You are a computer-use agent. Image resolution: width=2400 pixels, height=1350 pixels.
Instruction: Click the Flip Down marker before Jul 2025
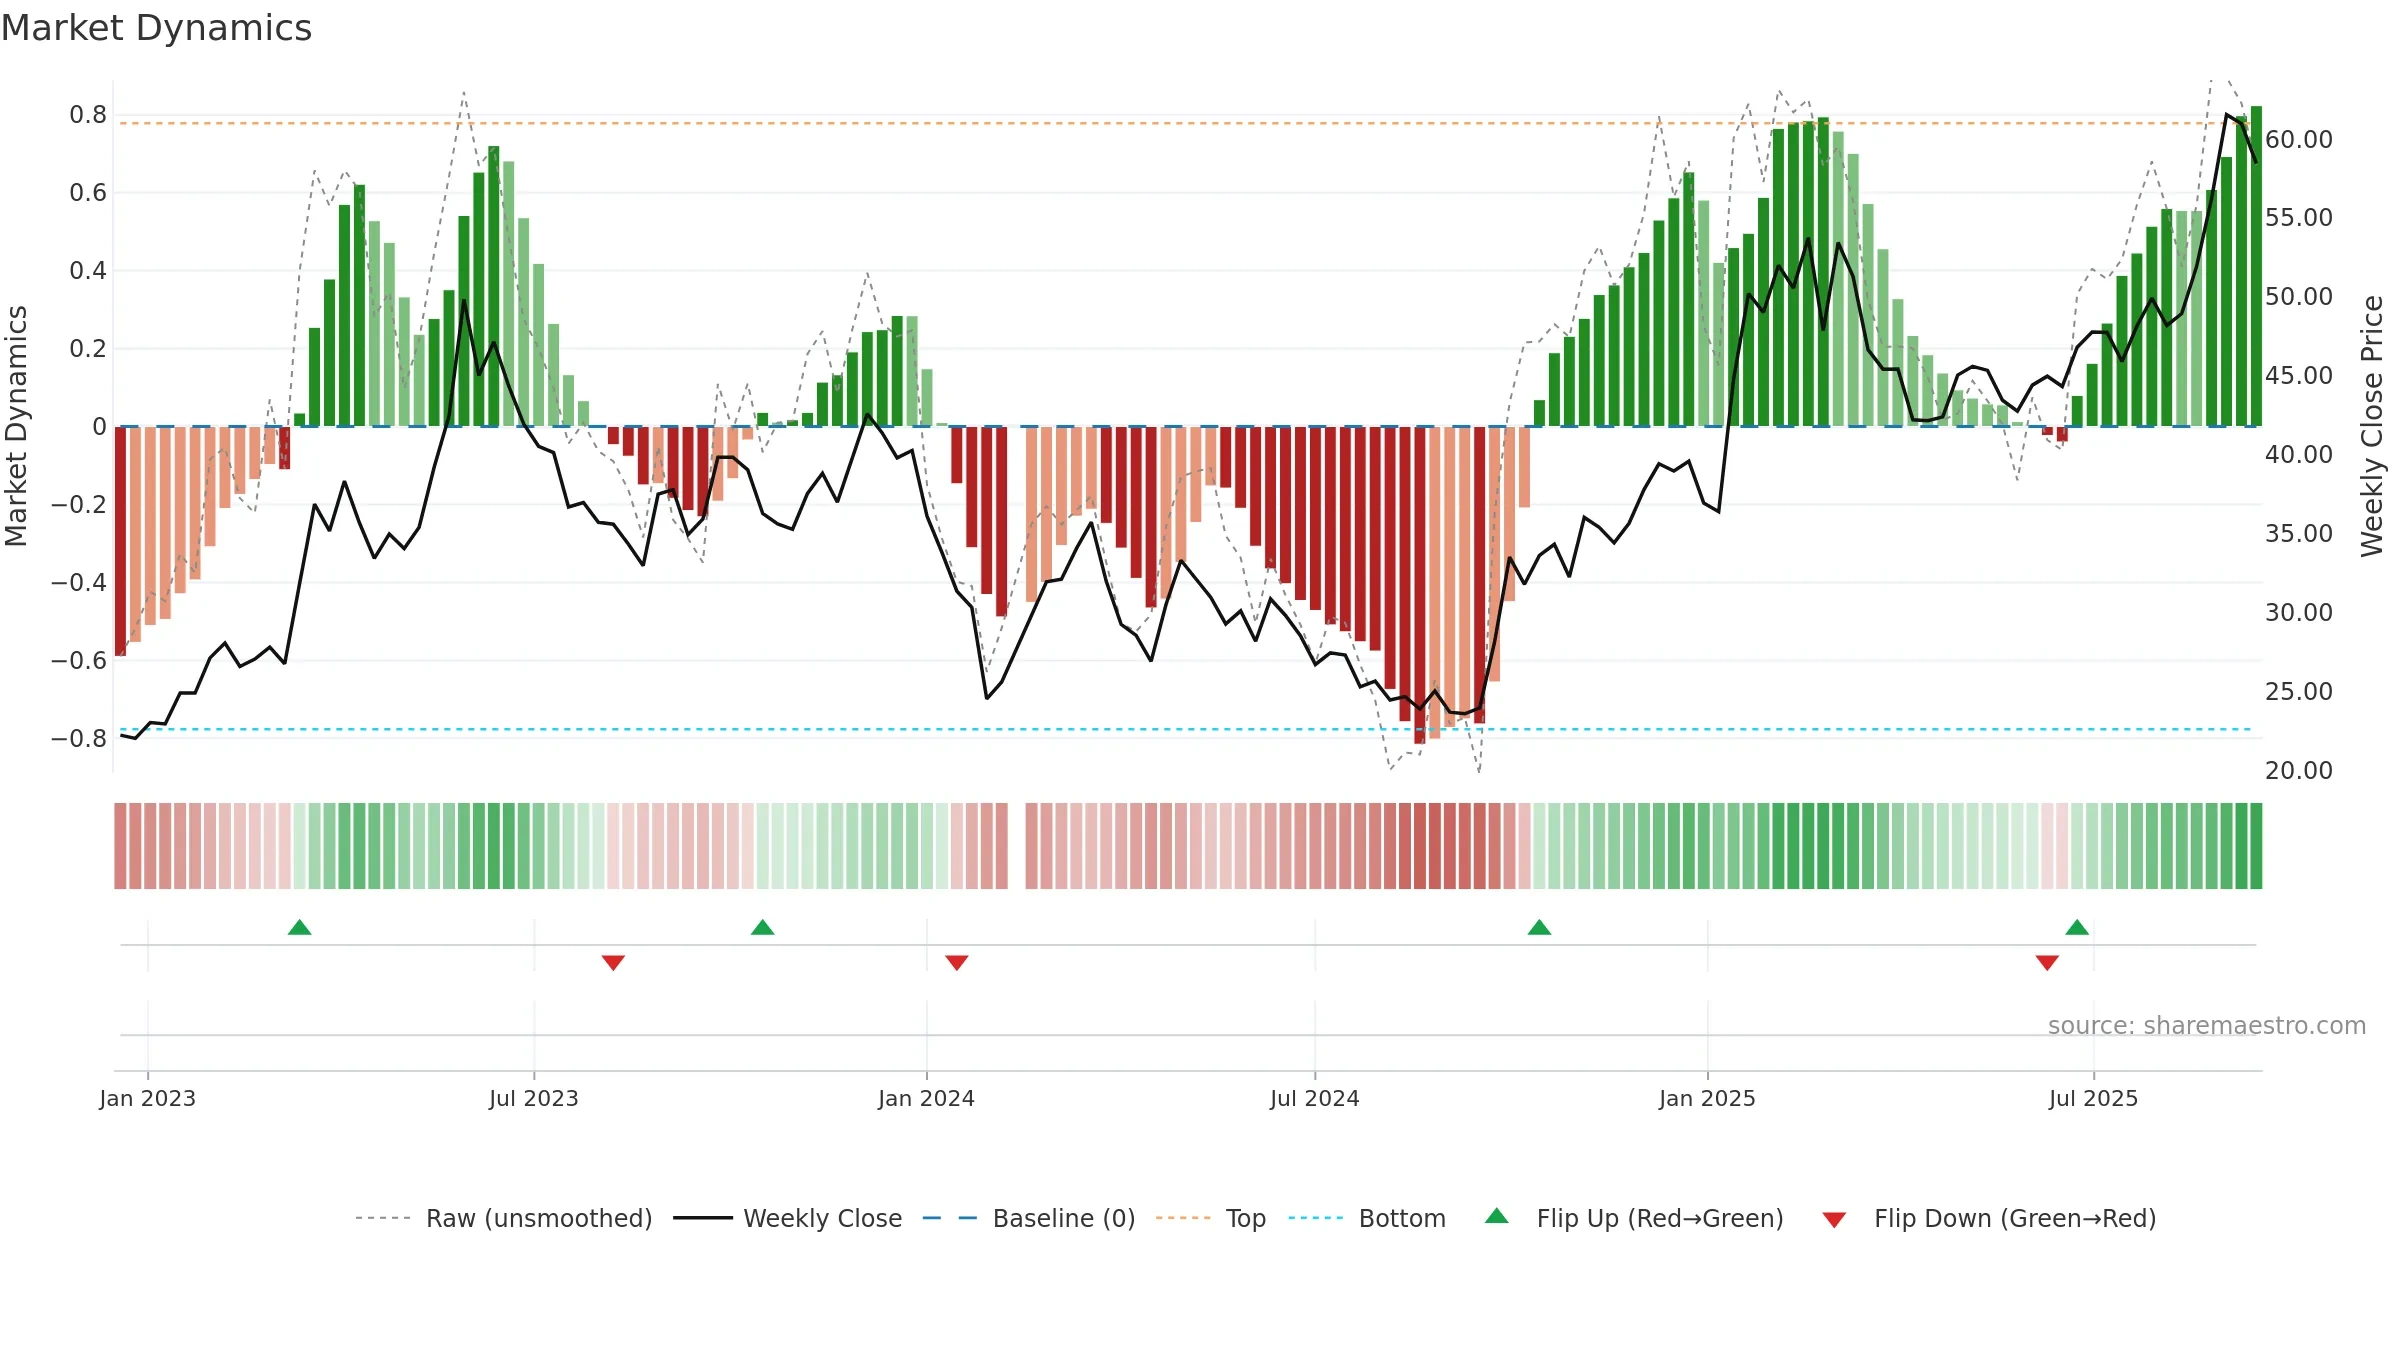2047,962
